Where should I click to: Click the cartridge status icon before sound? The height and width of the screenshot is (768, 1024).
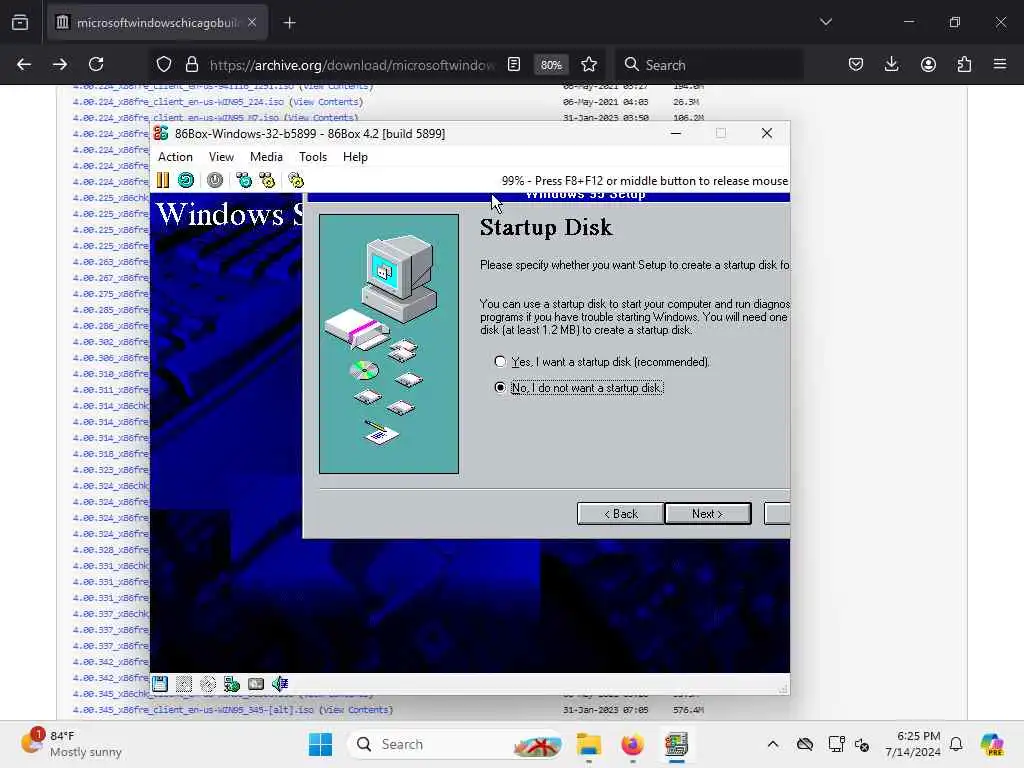(x=256, y=684)
